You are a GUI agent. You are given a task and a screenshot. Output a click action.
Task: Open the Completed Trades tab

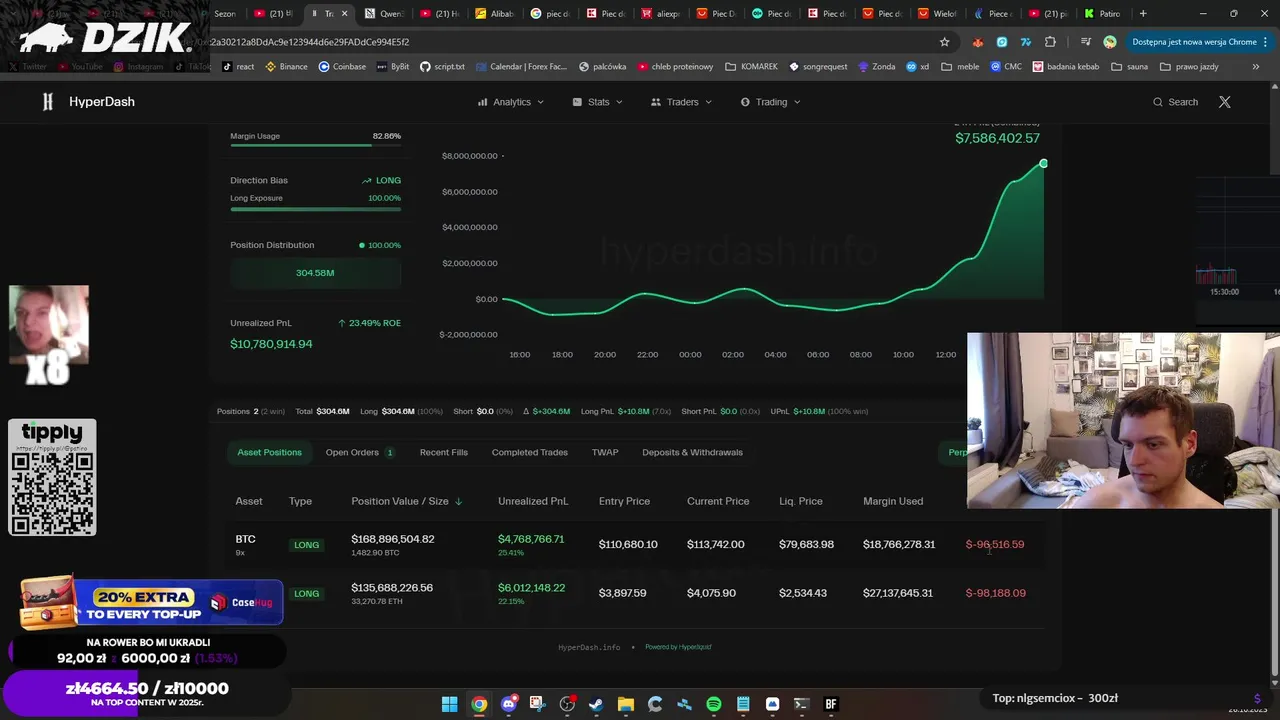pyautogui.click(x=530, y=452)
